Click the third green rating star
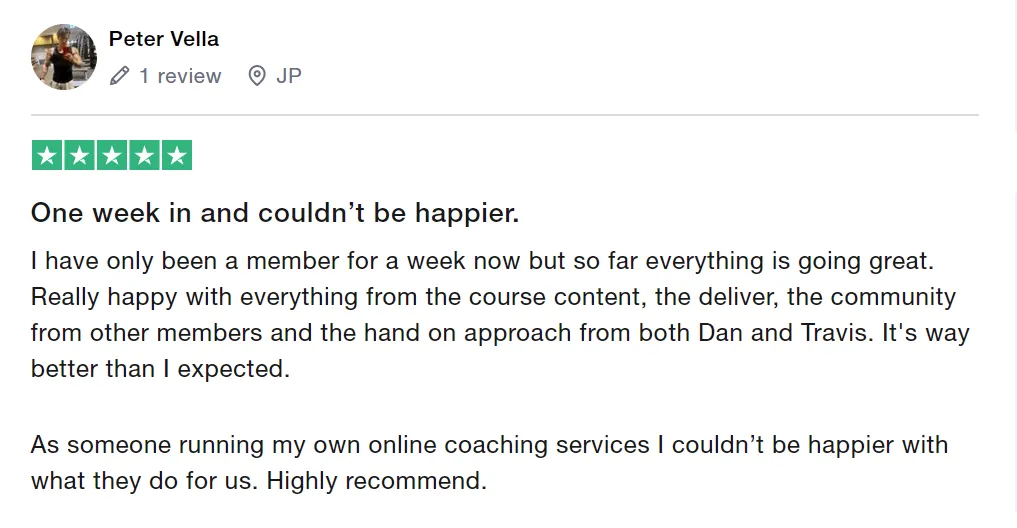The image size is (1017, 528). coord(112,155)
